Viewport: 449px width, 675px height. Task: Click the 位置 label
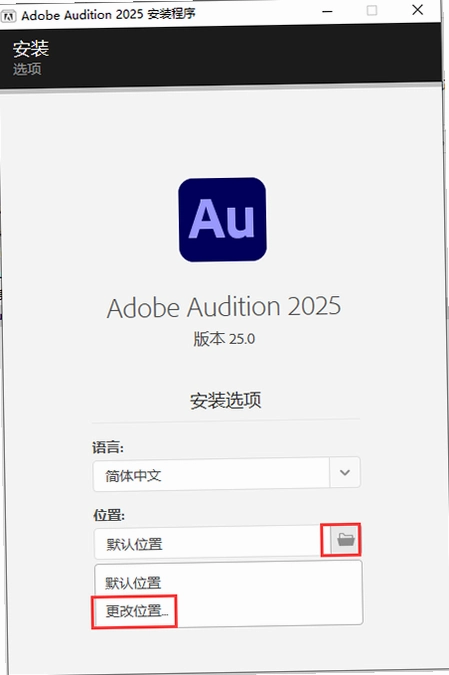coord(109,515)
